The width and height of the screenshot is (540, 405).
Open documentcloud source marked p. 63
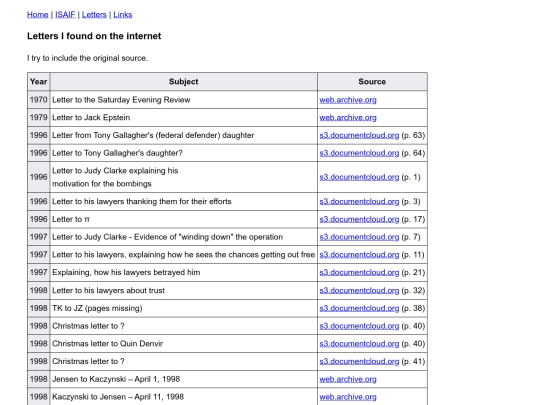click(359, 135)
